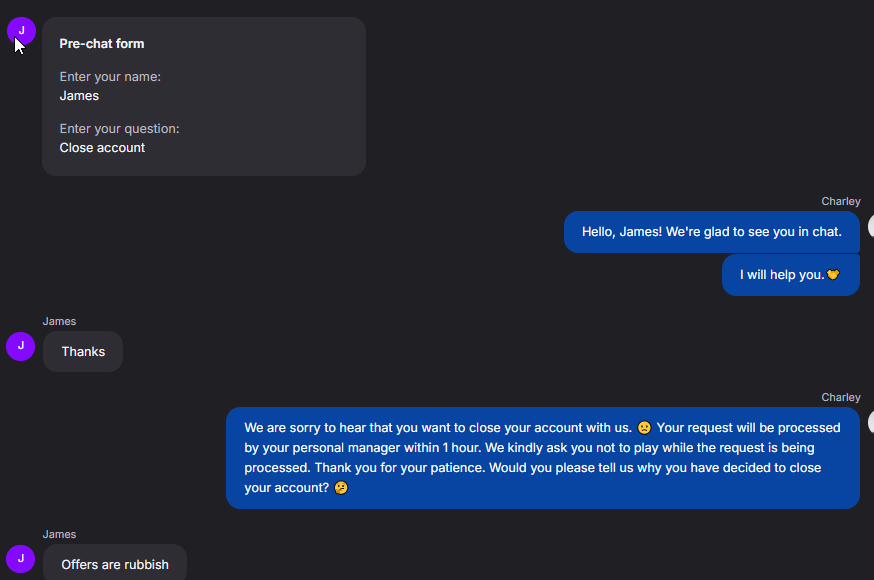Image resolution: width=874 pixels, height=580 pixels.
Task: Click the long account closure message bubble
Action: [x=542, y=458]
